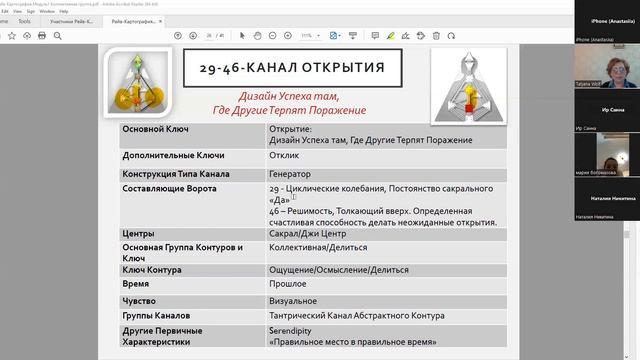Click the Сакрал/Джи Центр cell

pyautogui.click(x=307, y=234)
